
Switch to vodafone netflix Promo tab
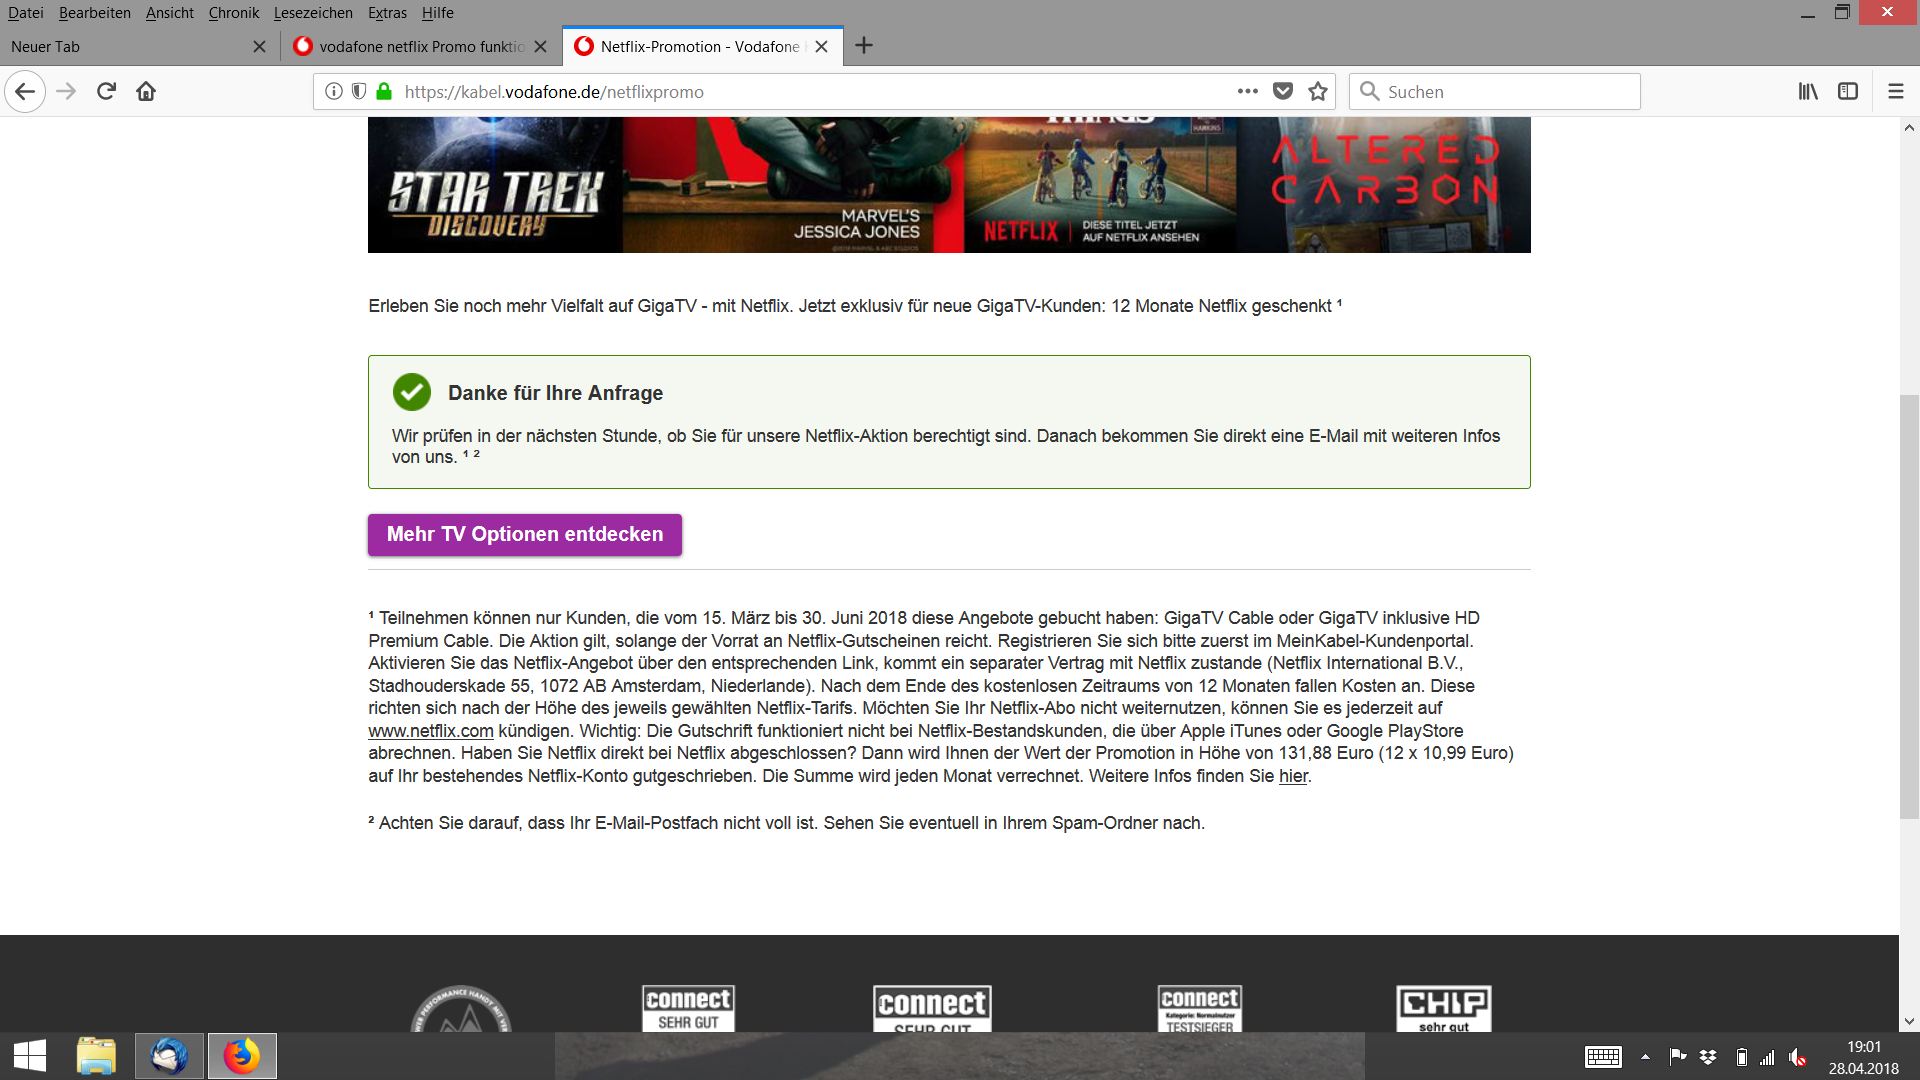point(420,46)
